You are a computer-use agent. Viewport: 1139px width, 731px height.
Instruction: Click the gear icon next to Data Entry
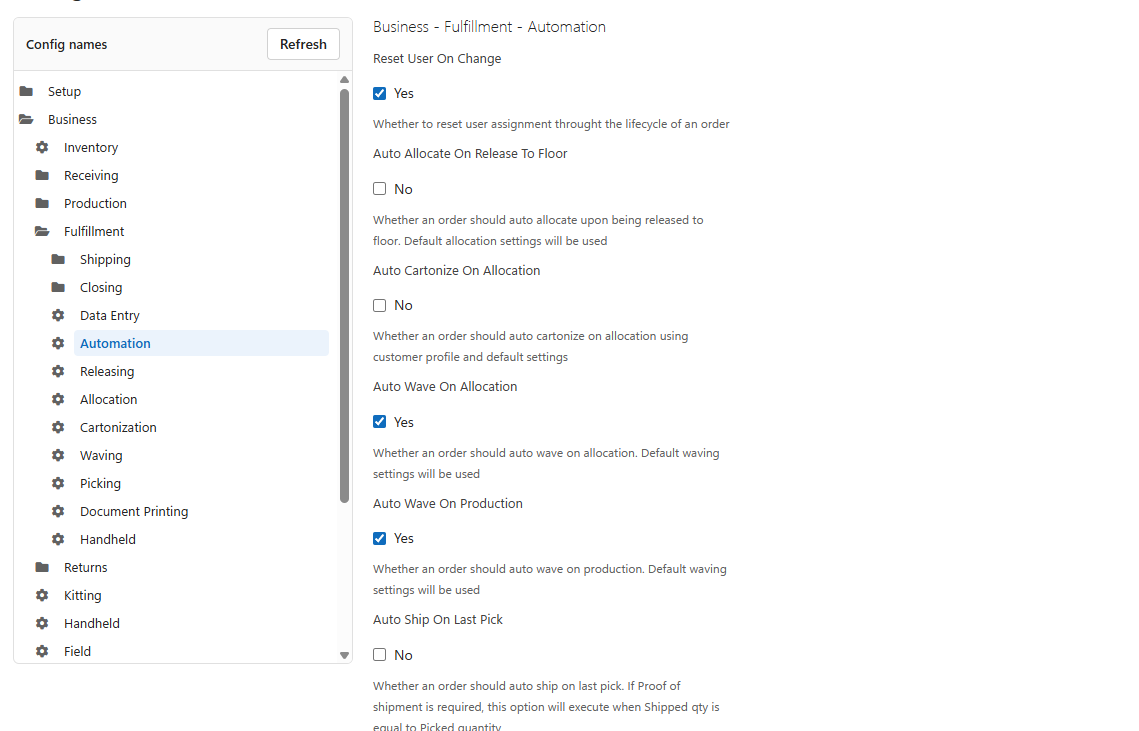pos(58,315)
